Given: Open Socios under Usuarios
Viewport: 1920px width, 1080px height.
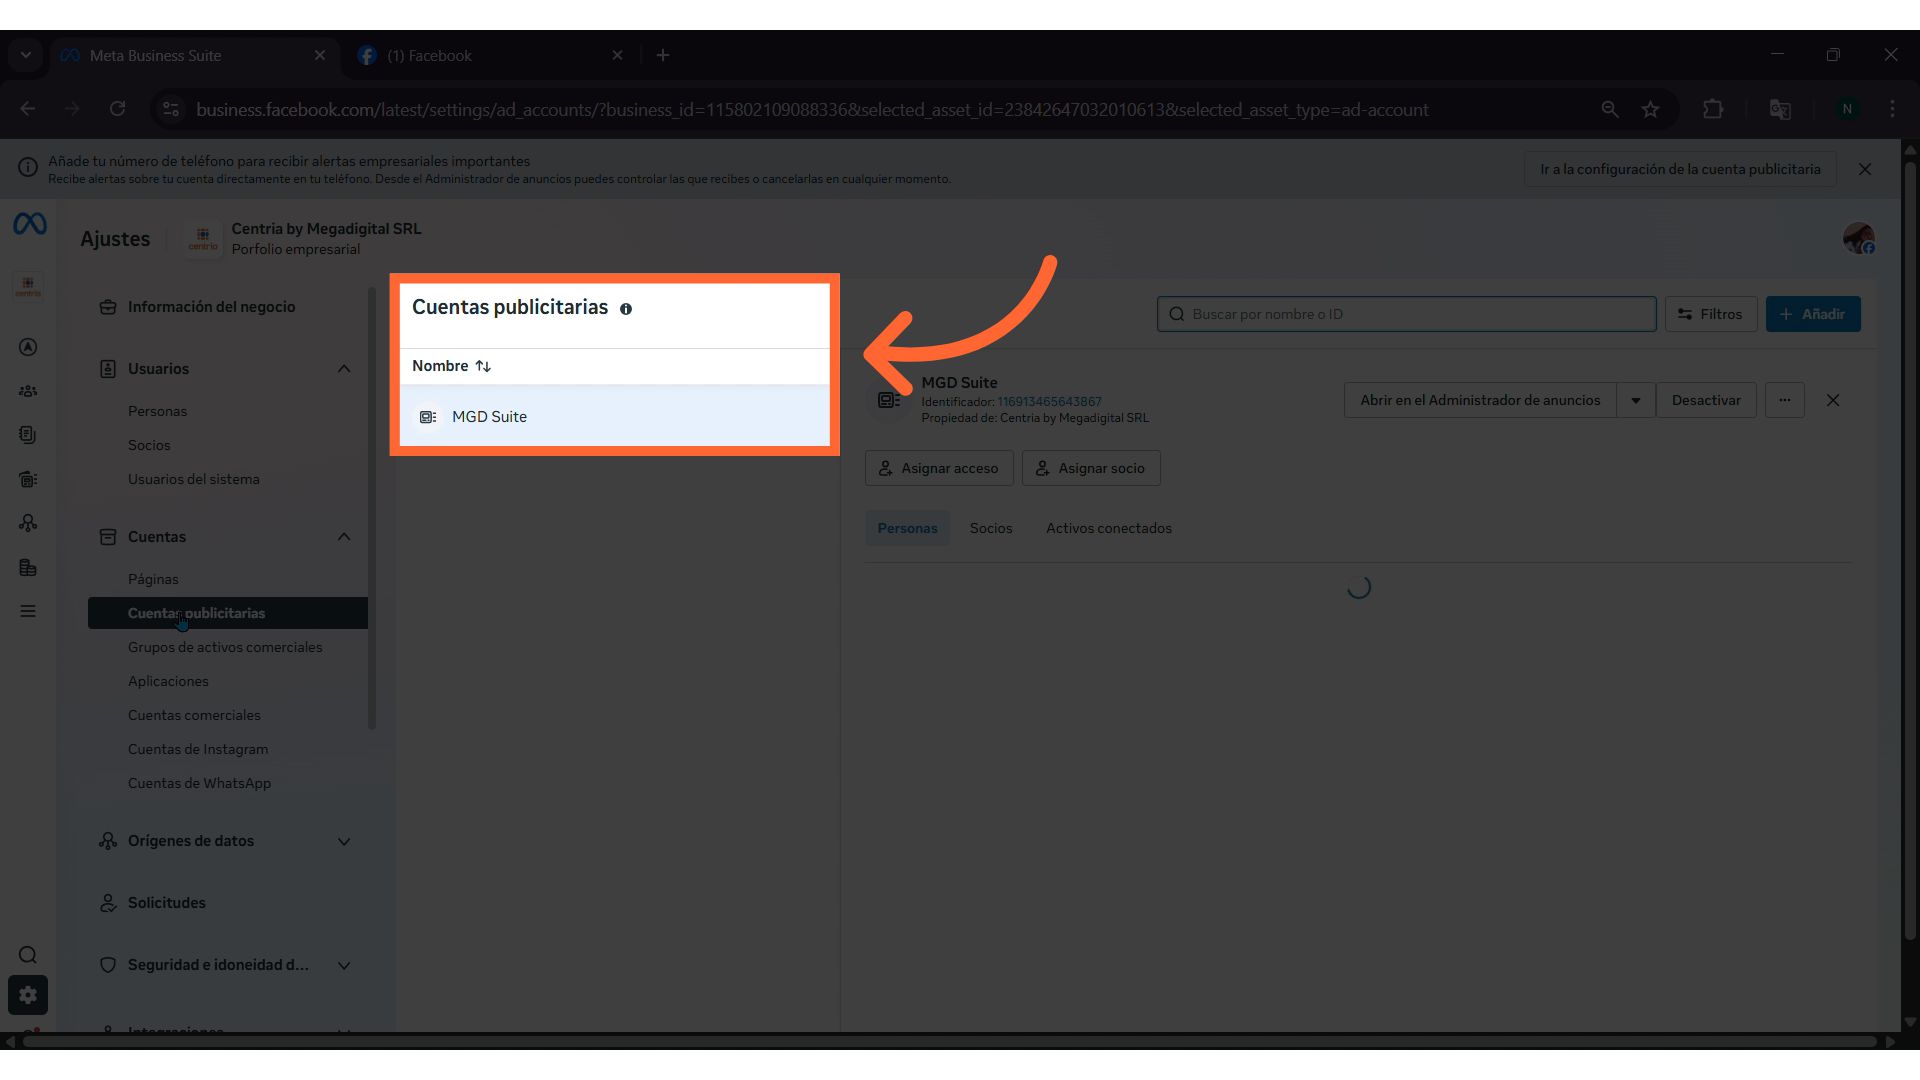Looking at the screenshot, I should (149, 445).
